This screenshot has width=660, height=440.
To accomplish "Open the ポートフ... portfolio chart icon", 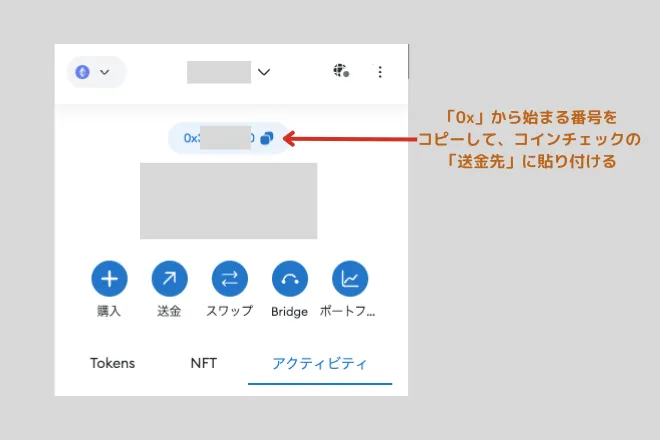I will tap(350, 279).
